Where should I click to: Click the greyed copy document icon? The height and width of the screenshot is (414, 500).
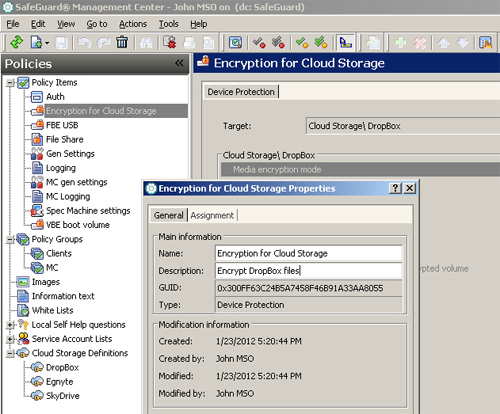coord(373,43)
